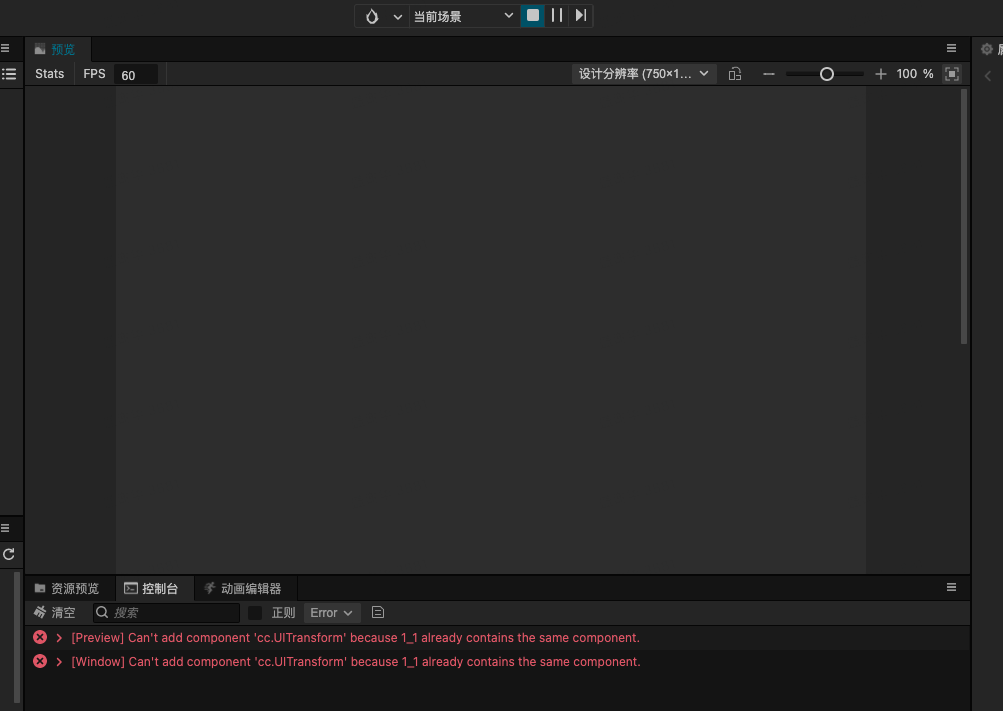
Task: Click the FPS value field
Action: point(136,75)
